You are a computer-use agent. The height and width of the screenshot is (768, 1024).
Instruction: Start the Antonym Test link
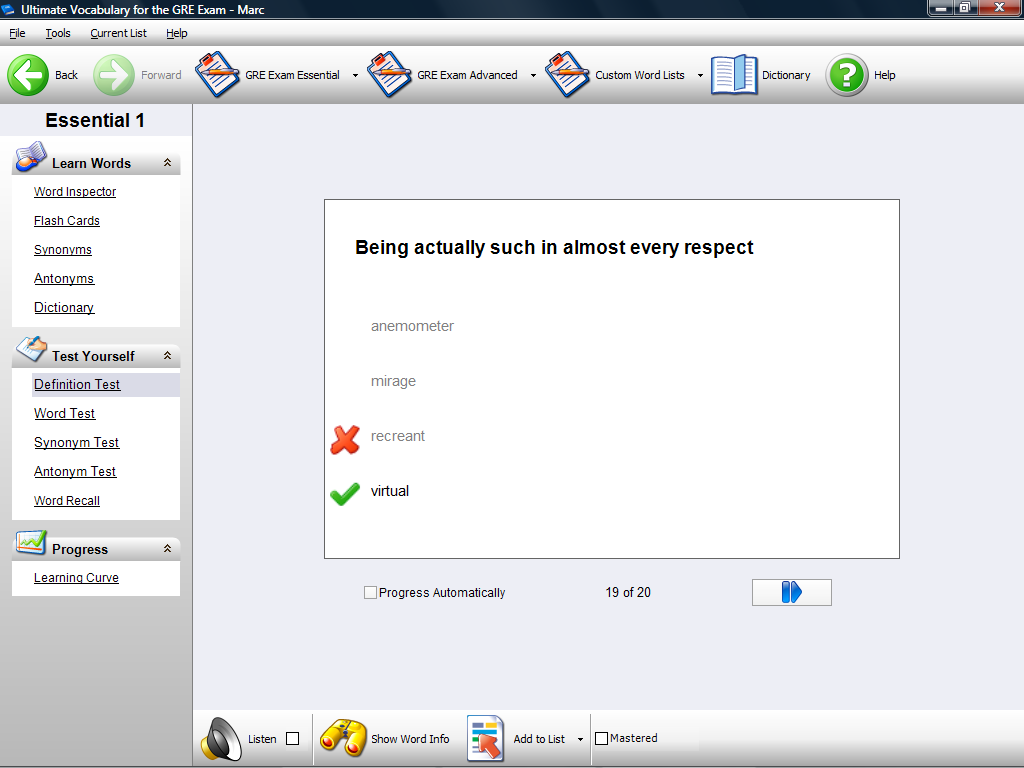click(x=75, y=471)
